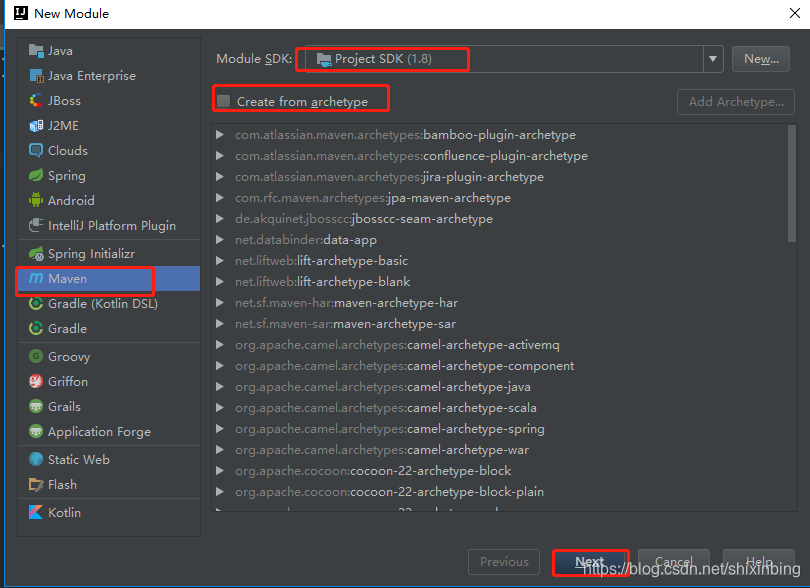Expand jbosscc-seam-archetype entry
Image resolution: width=810 pixels, height=588 pixels.
pyautogui.click(x=220, y=219)
